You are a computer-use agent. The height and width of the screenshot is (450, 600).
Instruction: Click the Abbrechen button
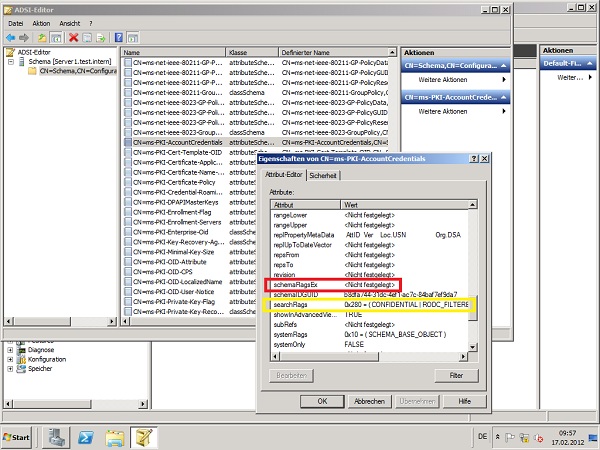pos(369,401)
